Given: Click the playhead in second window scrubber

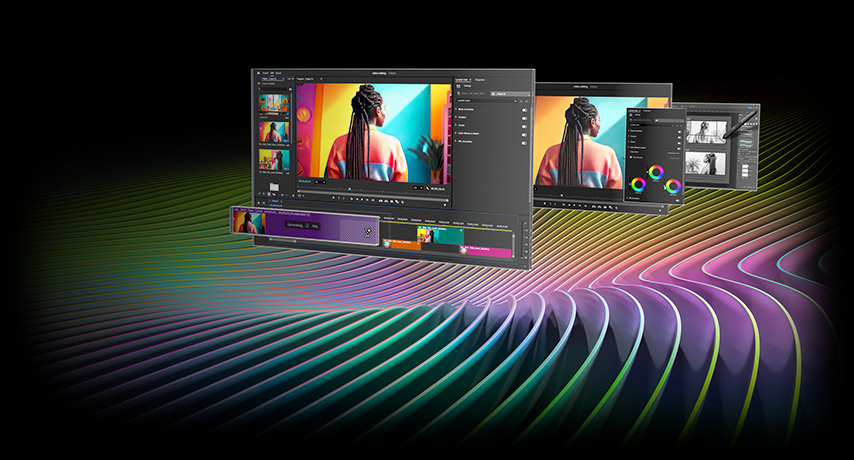Looking at the screenshot, I should tap(562, 195).
